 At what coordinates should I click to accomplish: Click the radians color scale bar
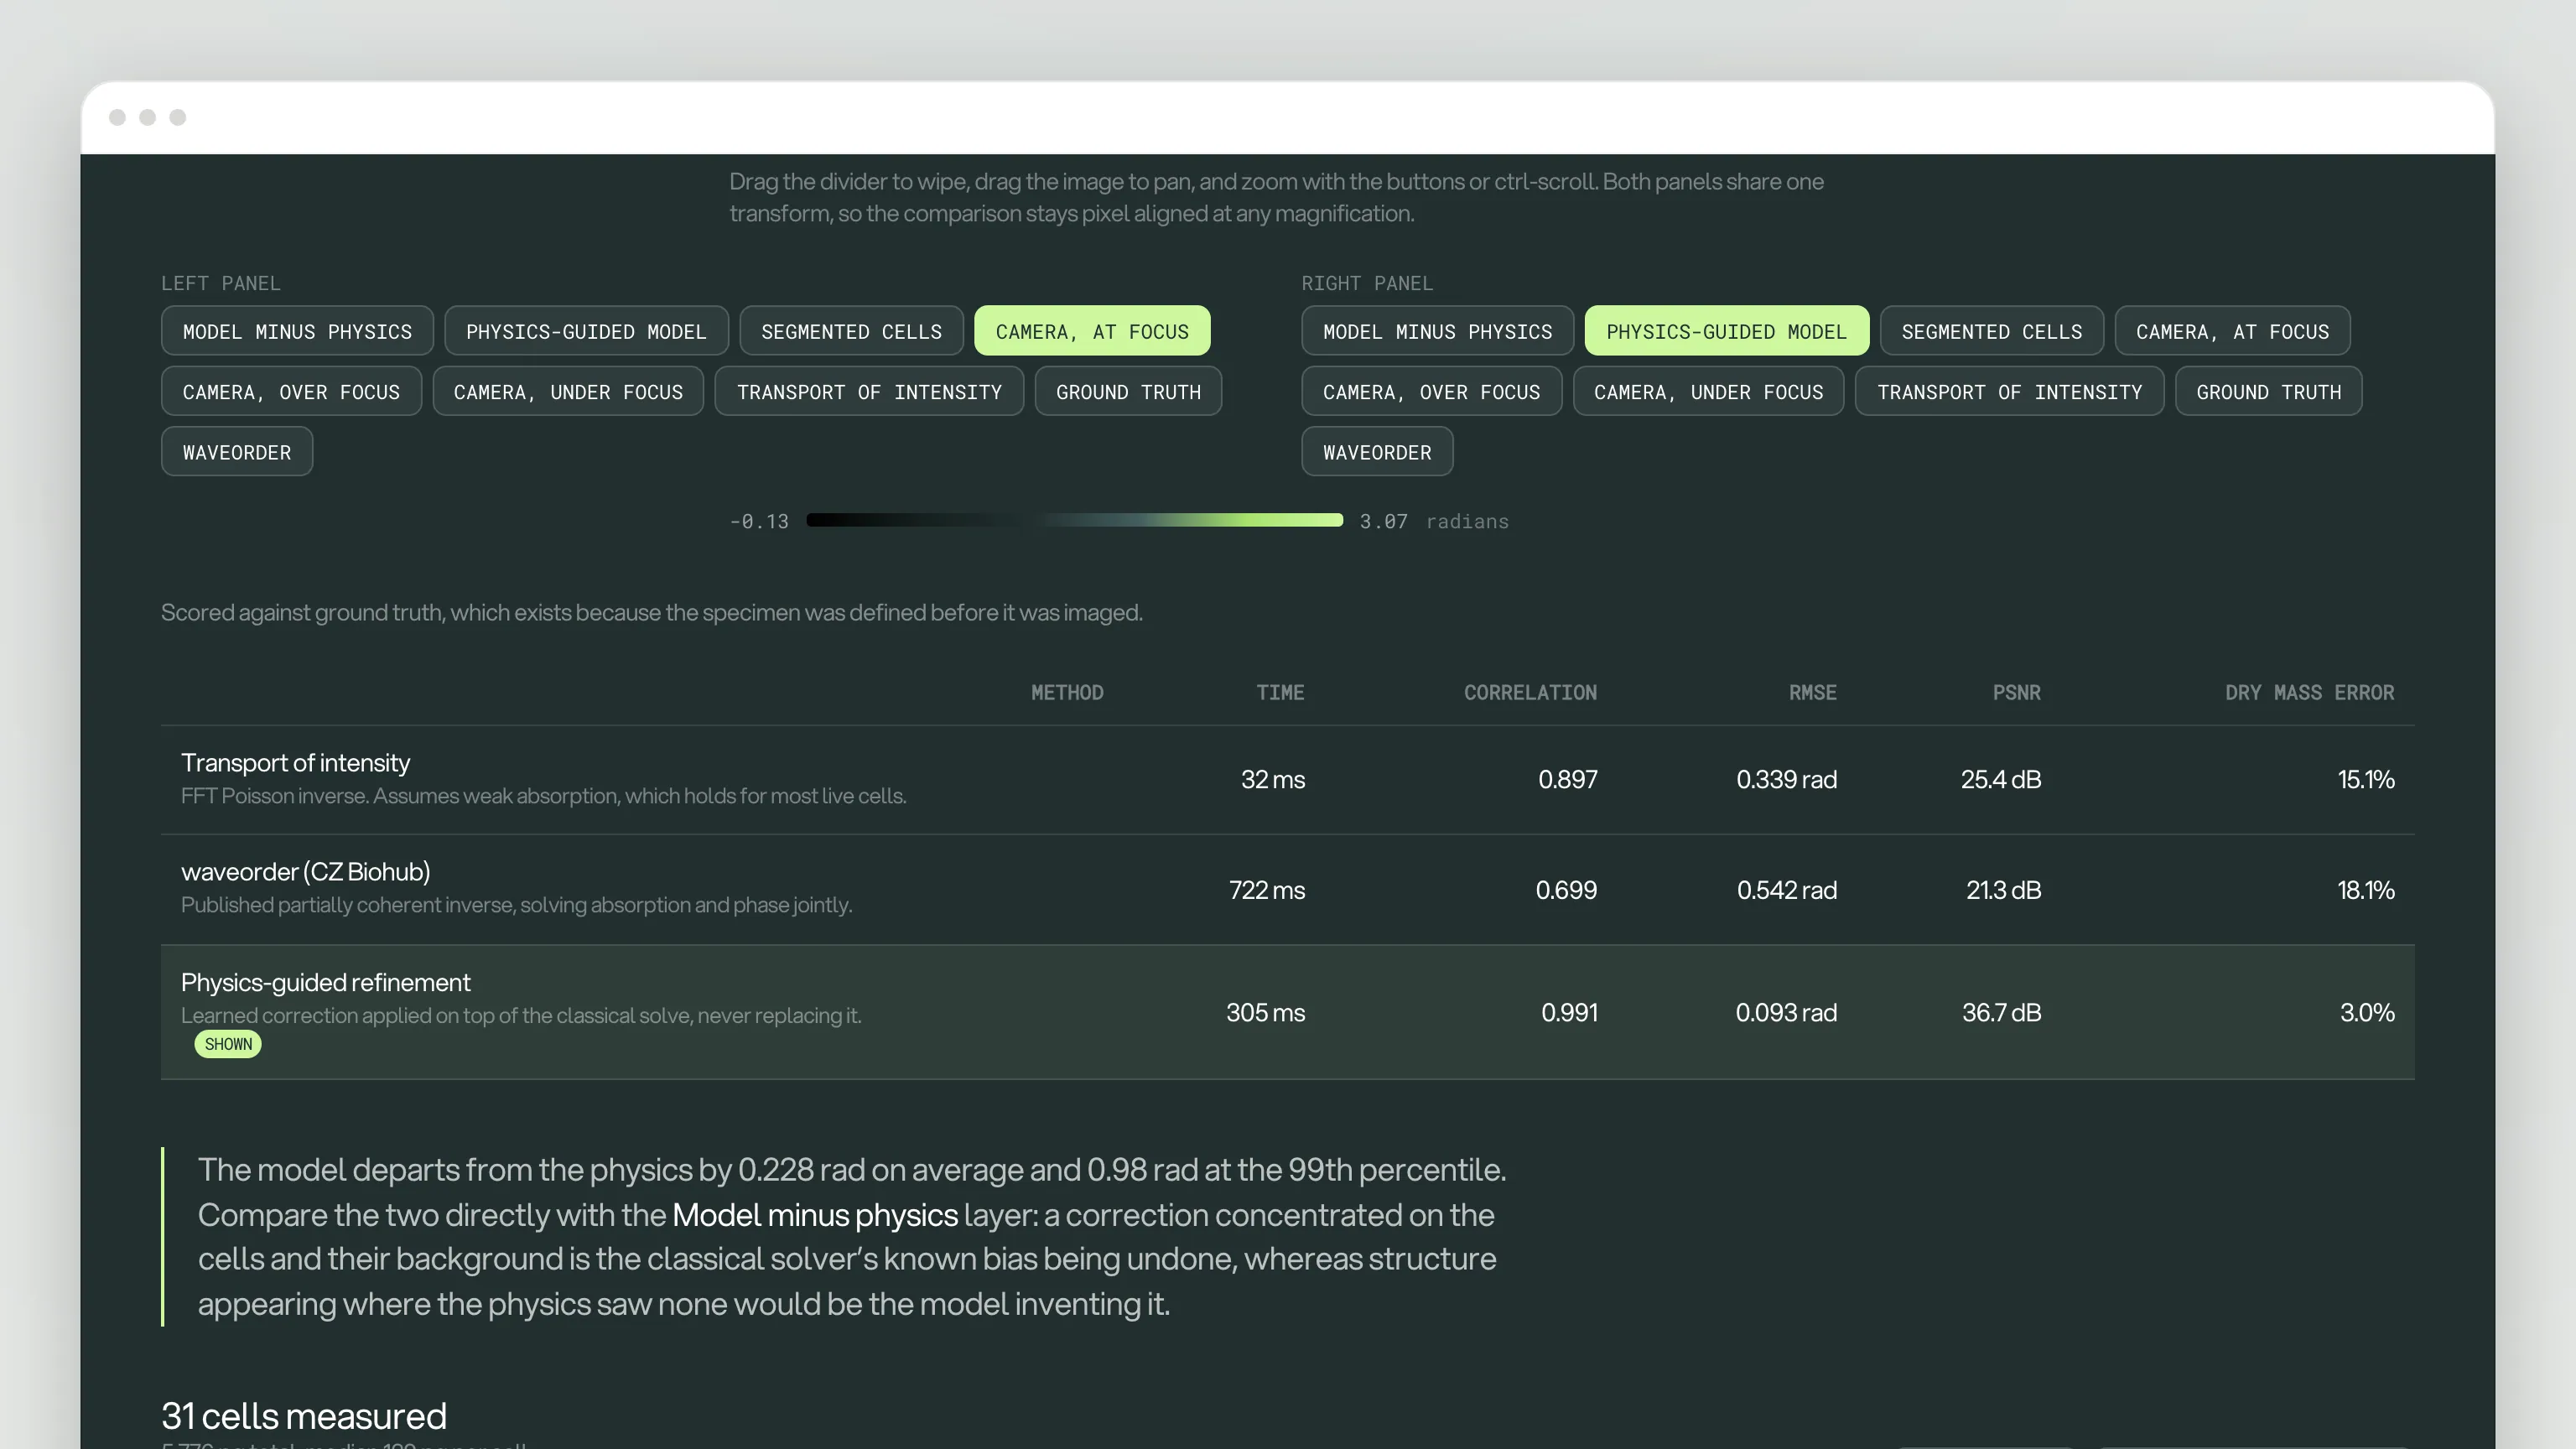click(1074, 520)
